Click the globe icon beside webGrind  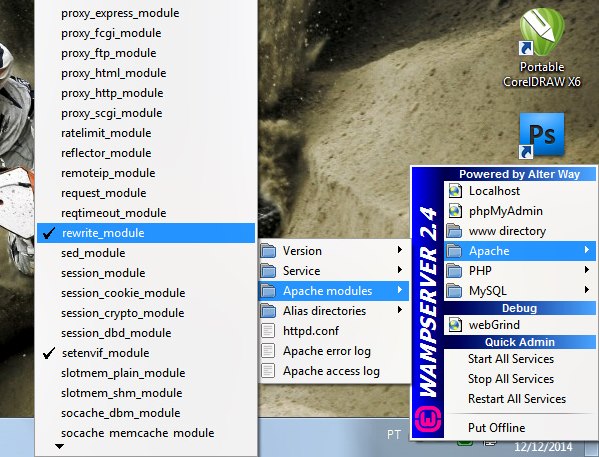[x=455, y=325]
